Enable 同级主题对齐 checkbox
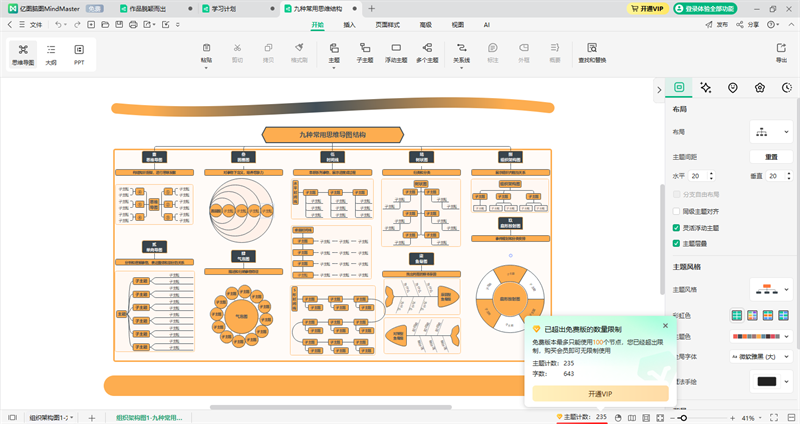Image resolution: width=800 pixels, height=424 pixels. click(676, 211)
